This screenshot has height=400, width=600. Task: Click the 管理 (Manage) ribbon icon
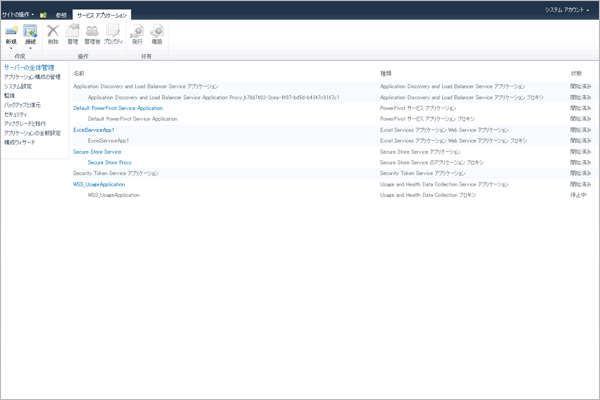click(72, 32)
